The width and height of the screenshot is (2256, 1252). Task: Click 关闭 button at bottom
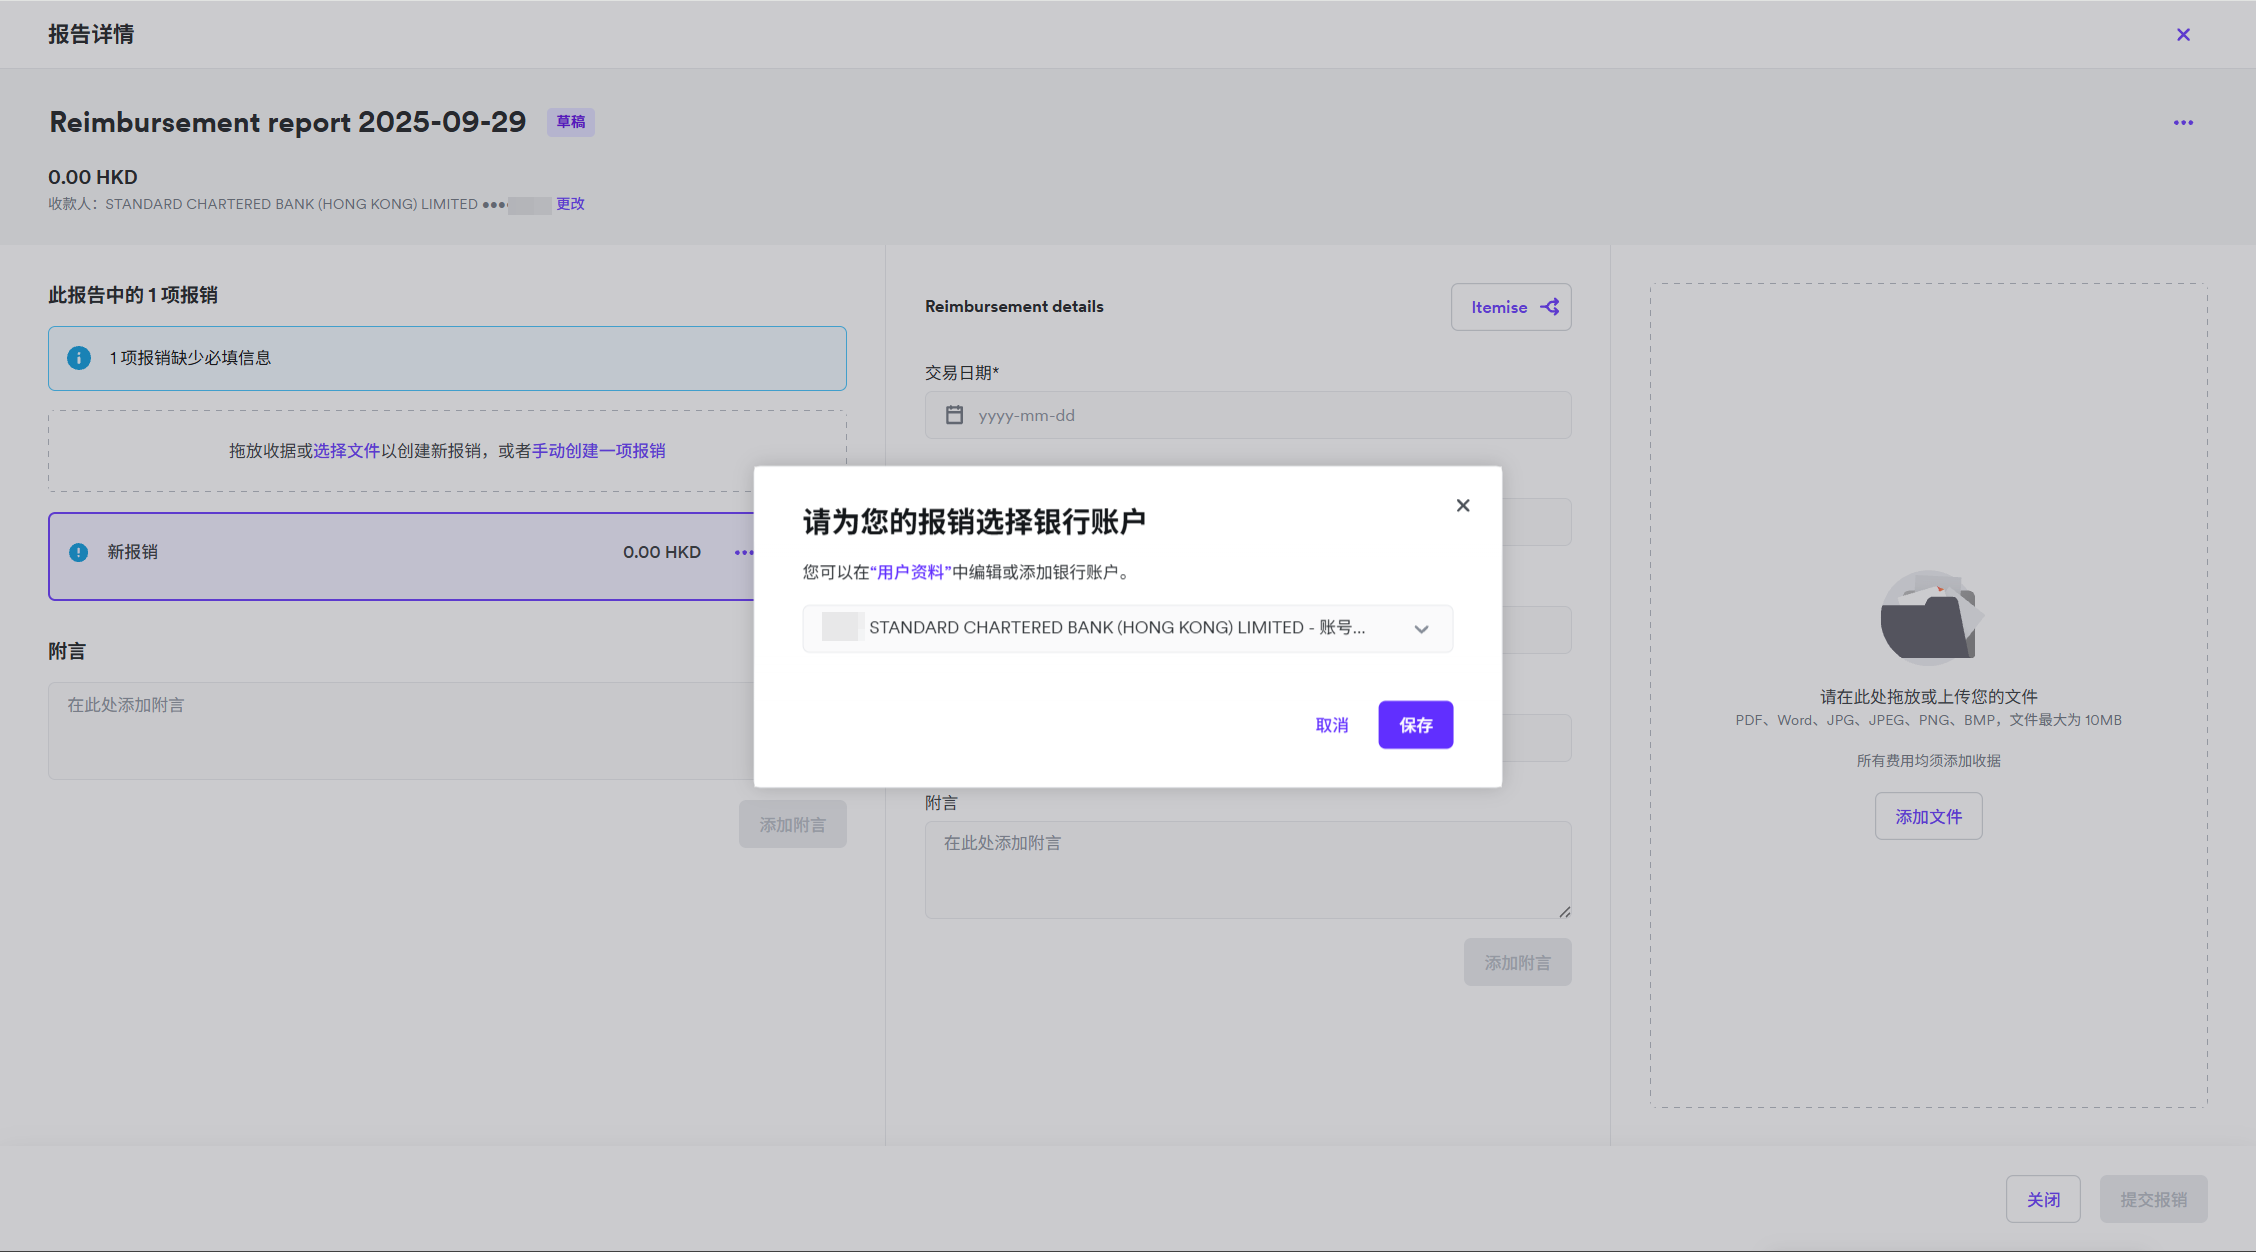(2042, 1199)
